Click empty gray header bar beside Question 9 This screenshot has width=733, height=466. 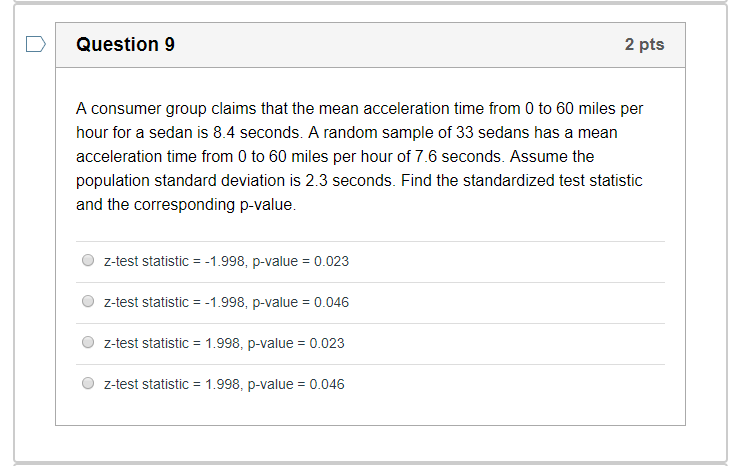[400, 44]
